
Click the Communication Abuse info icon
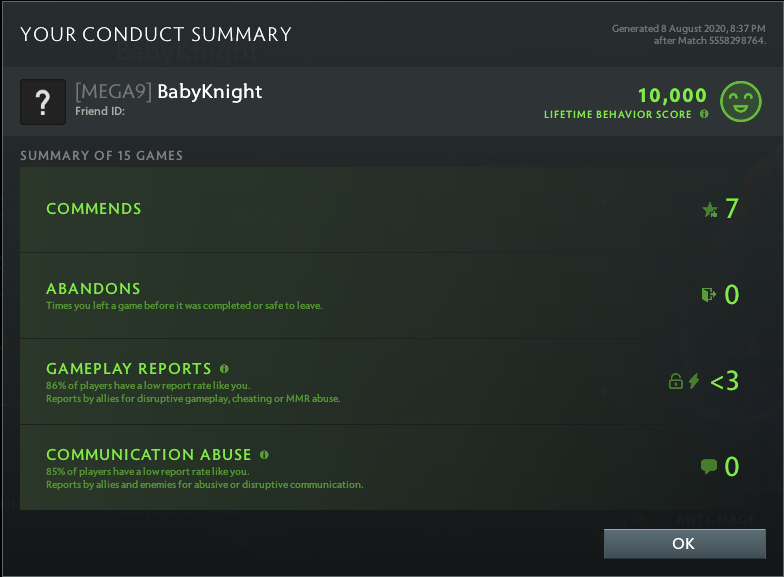pyautogui.click(x=264, y=454)
